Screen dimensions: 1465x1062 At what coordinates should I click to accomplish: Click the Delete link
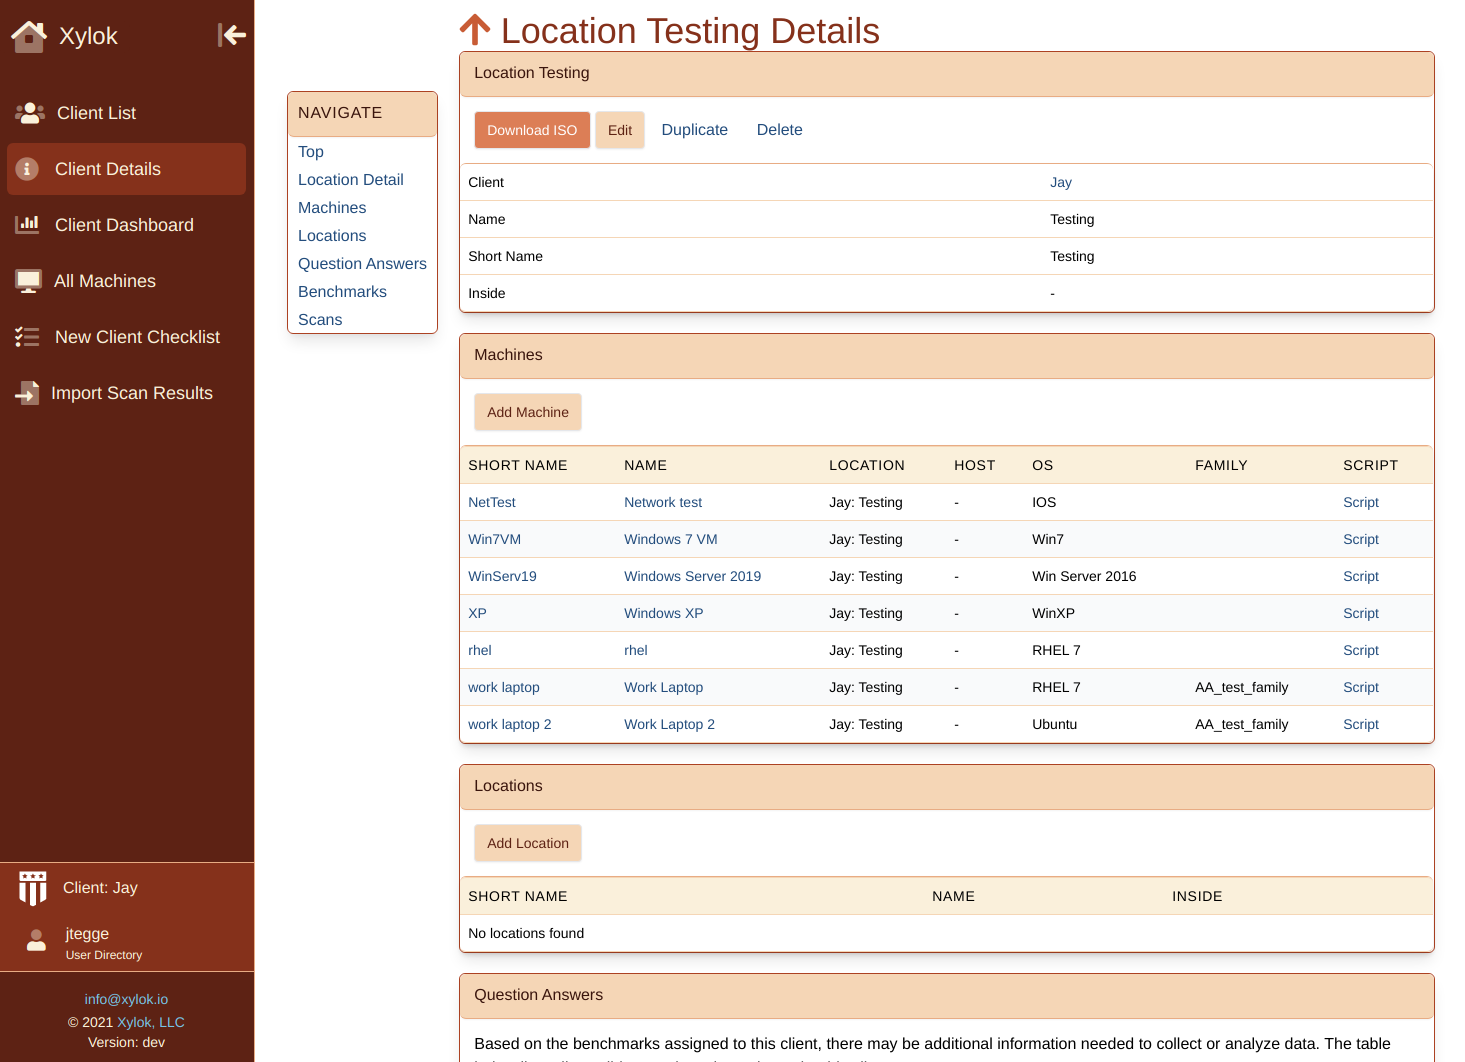pos(780,130)
